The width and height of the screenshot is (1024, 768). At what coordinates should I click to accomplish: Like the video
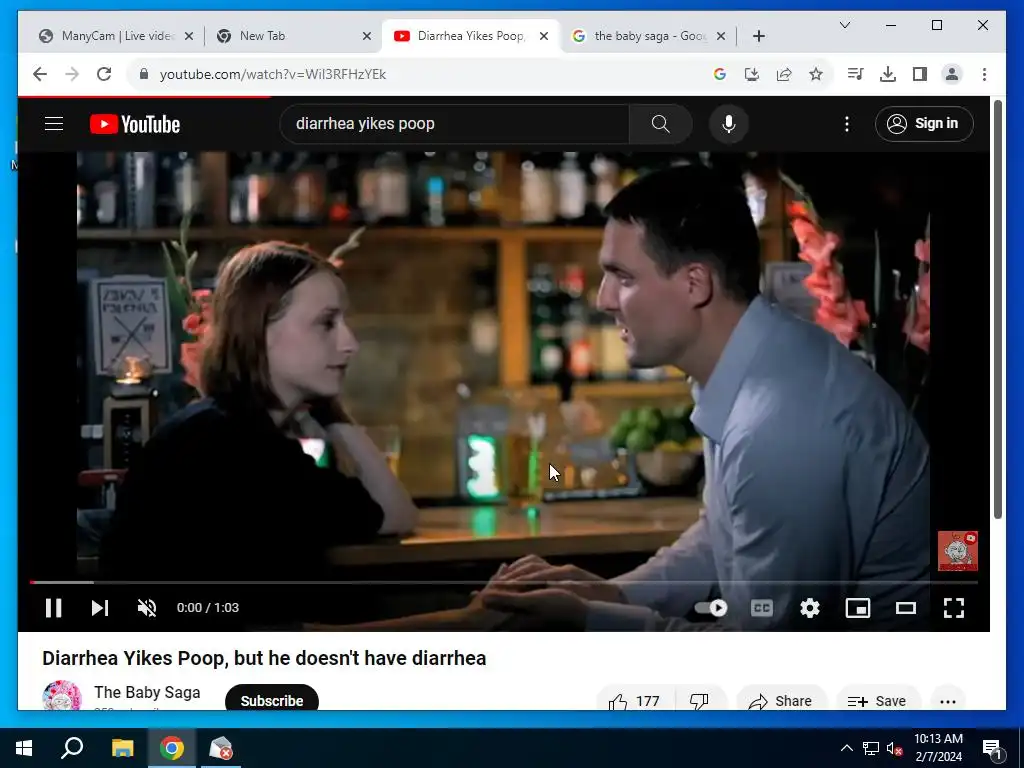coord(635,699)
